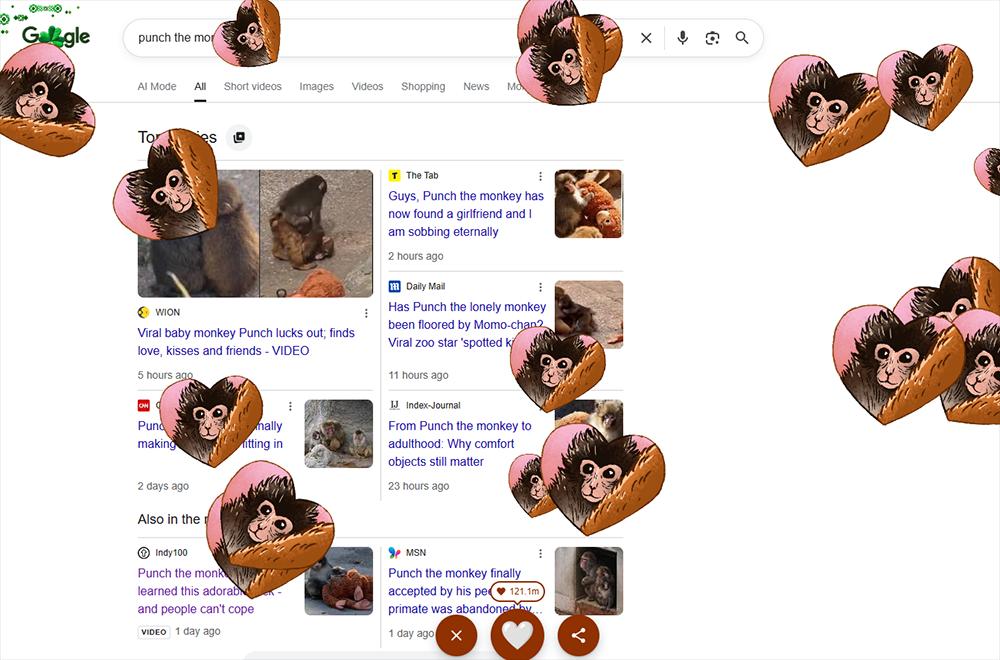Switch to the News tab
Image resolution: width=1000 pixels, height=660 pixels.
tap(476, 86)
